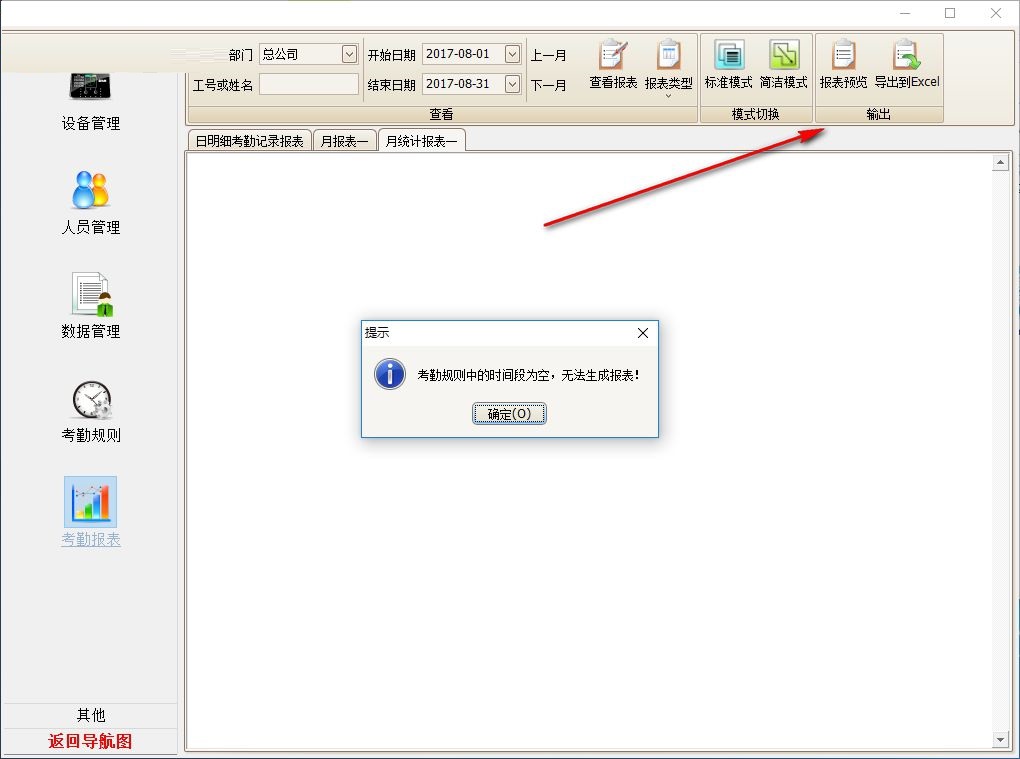This screenshot has height=759, width=1020.
Task: Open the 其他 sidebar section
Action: coord(90,715)
